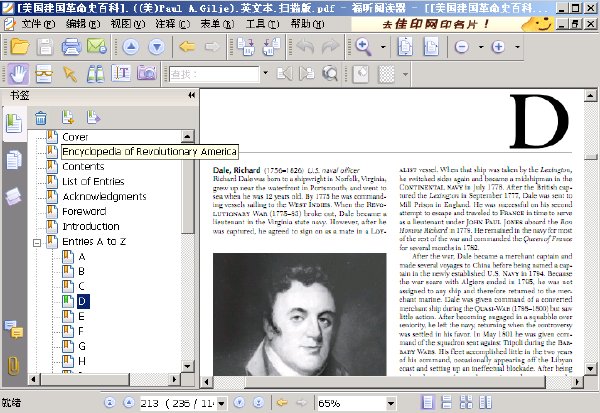Open the 帮助(H) menu
The width and height of the screenshot is (600, 413).
pyautogui.click(x=307, y=24)
